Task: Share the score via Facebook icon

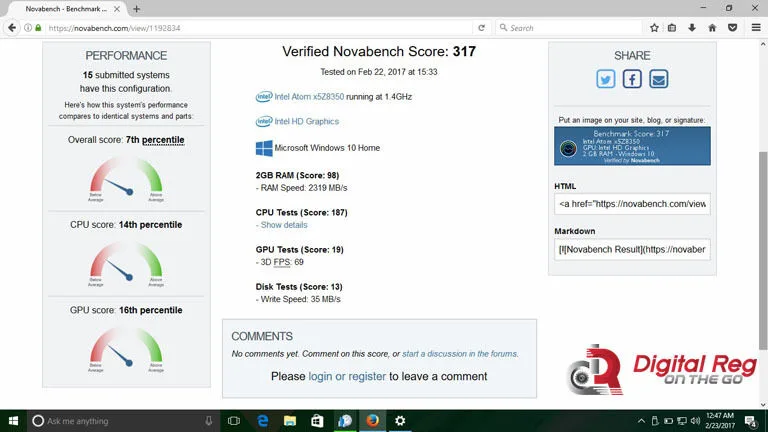Action: coord(632,79)
